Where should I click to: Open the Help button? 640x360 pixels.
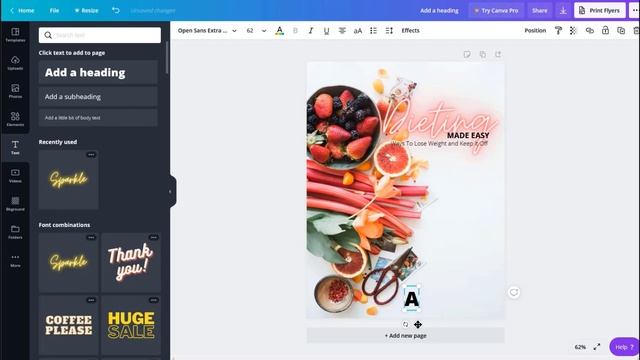coord(624,347)
